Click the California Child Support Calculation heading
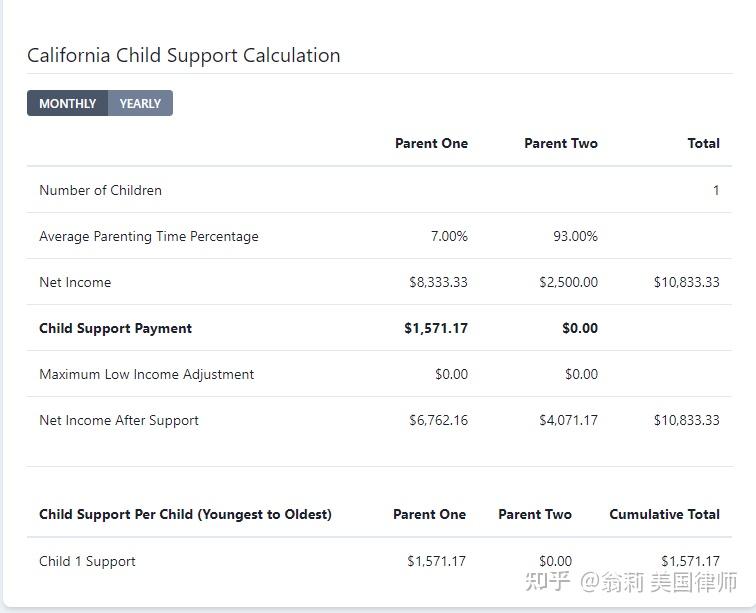 (184, 55)
